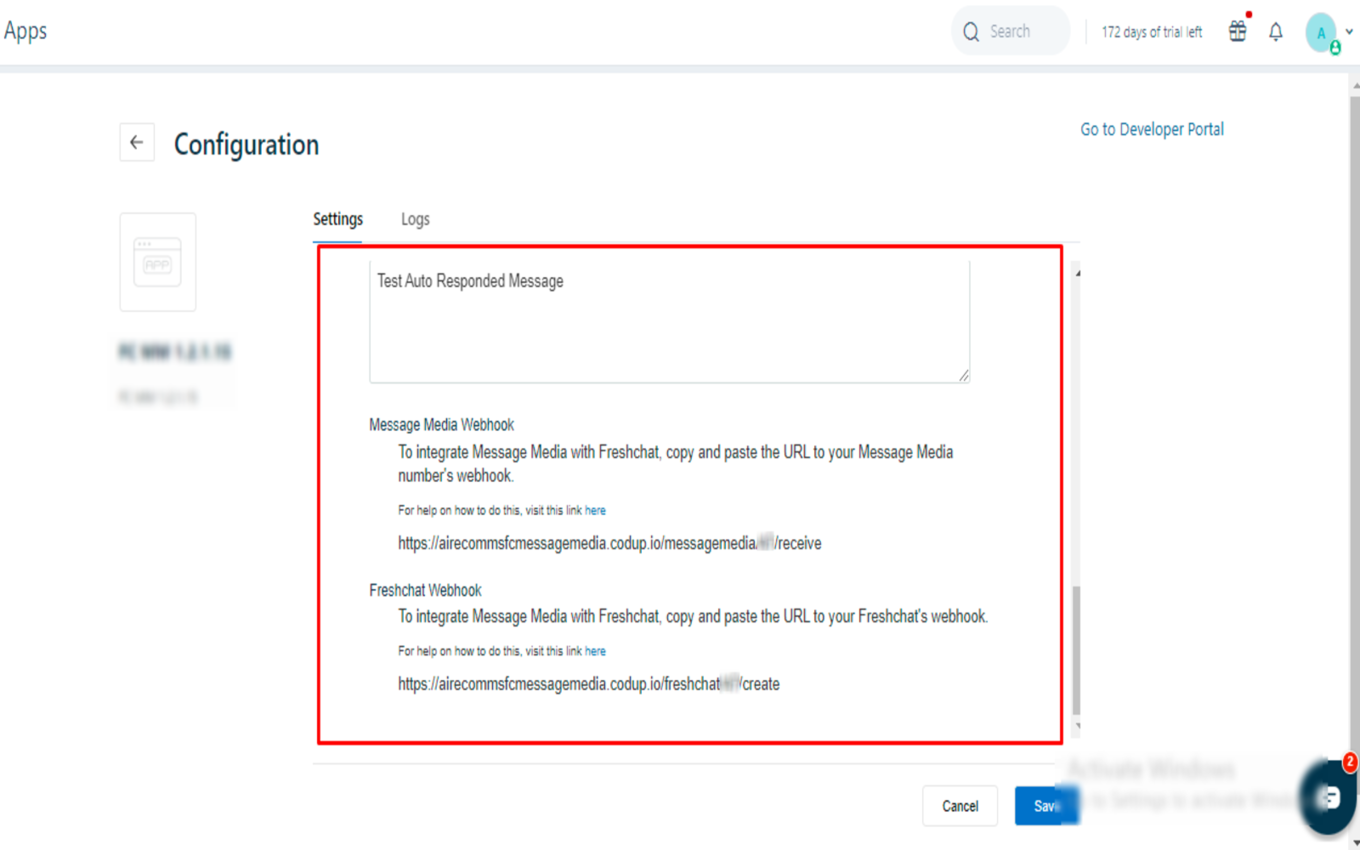Click the back arrow beside Configuration
The height and width of the screenshot is (850, 1360).
point(137,142)
